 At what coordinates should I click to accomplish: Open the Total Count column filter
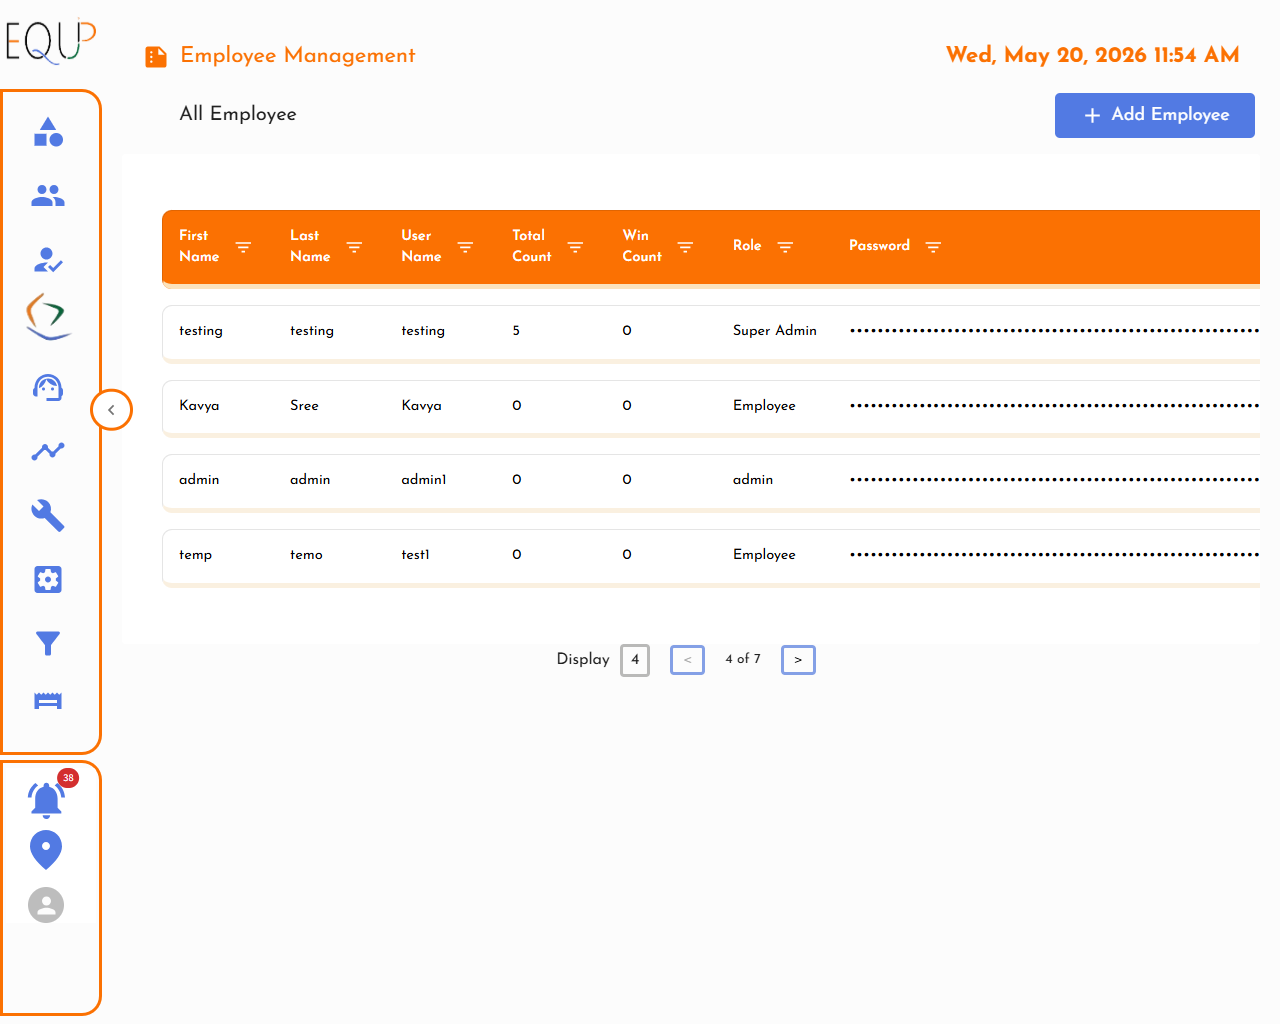pos(575,247)
